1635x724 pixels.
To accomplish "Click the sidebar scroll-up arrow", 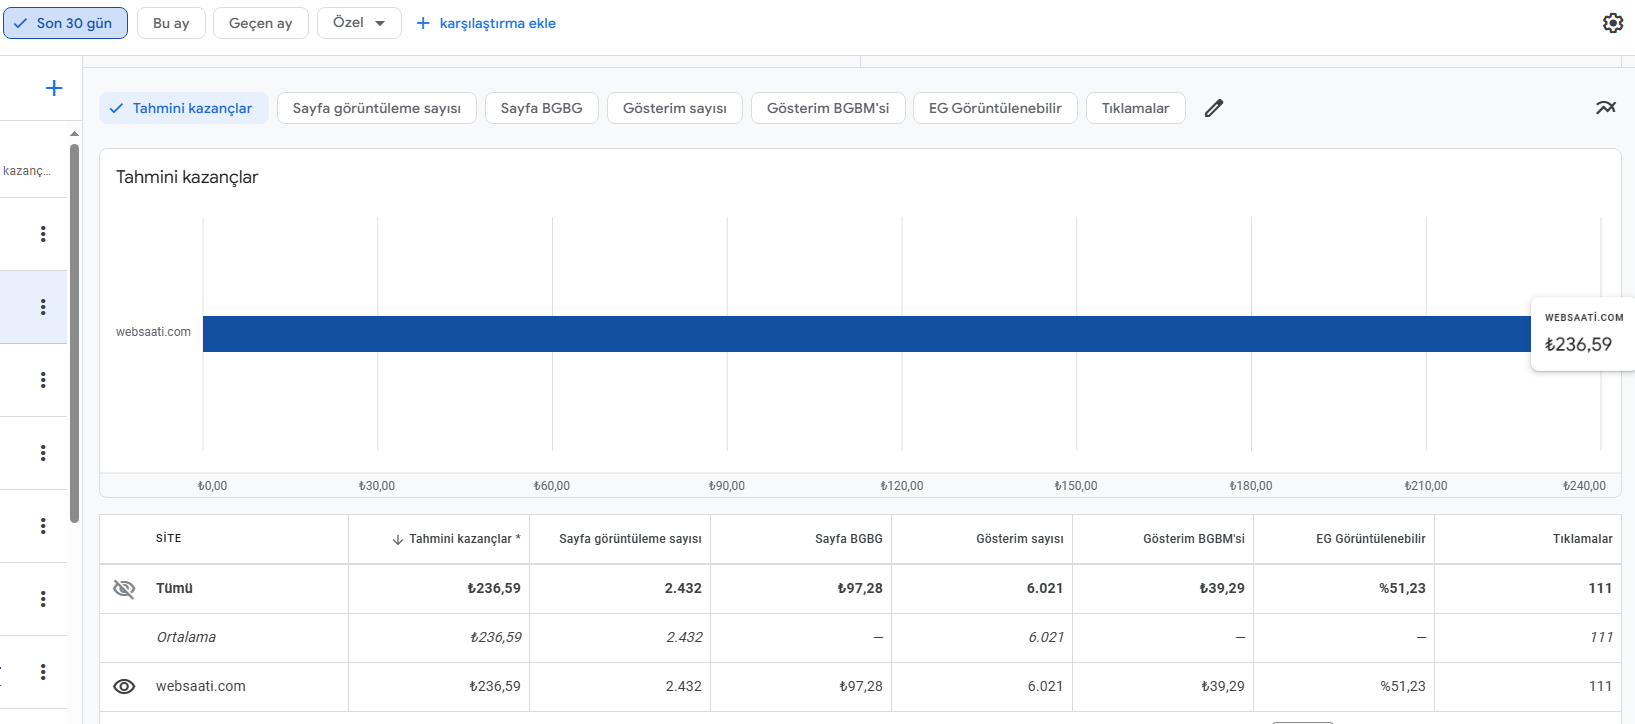I will (74, 133).
